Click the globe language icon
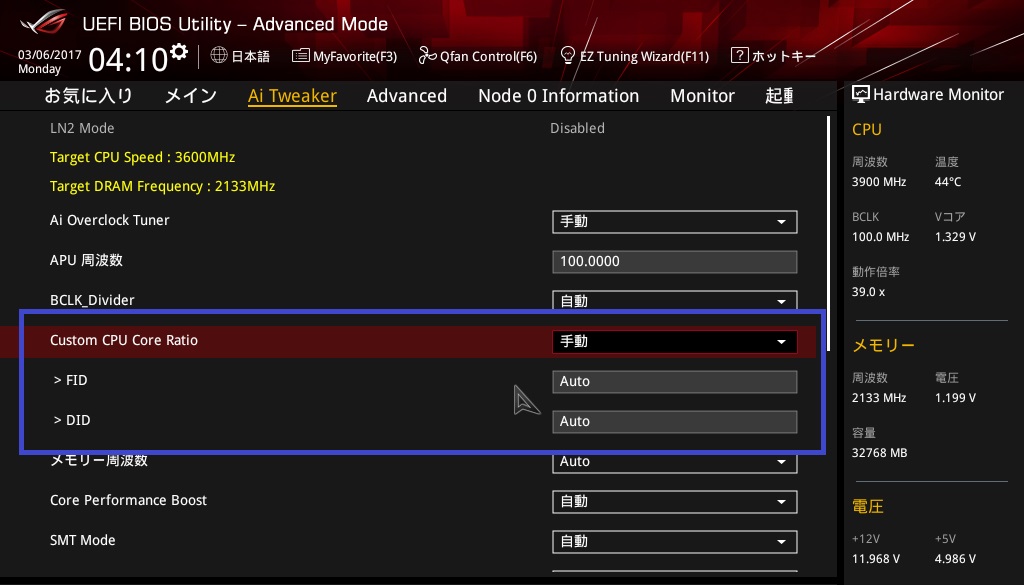The height and width of the screenshot is (585, 1024). click(219, 55)
